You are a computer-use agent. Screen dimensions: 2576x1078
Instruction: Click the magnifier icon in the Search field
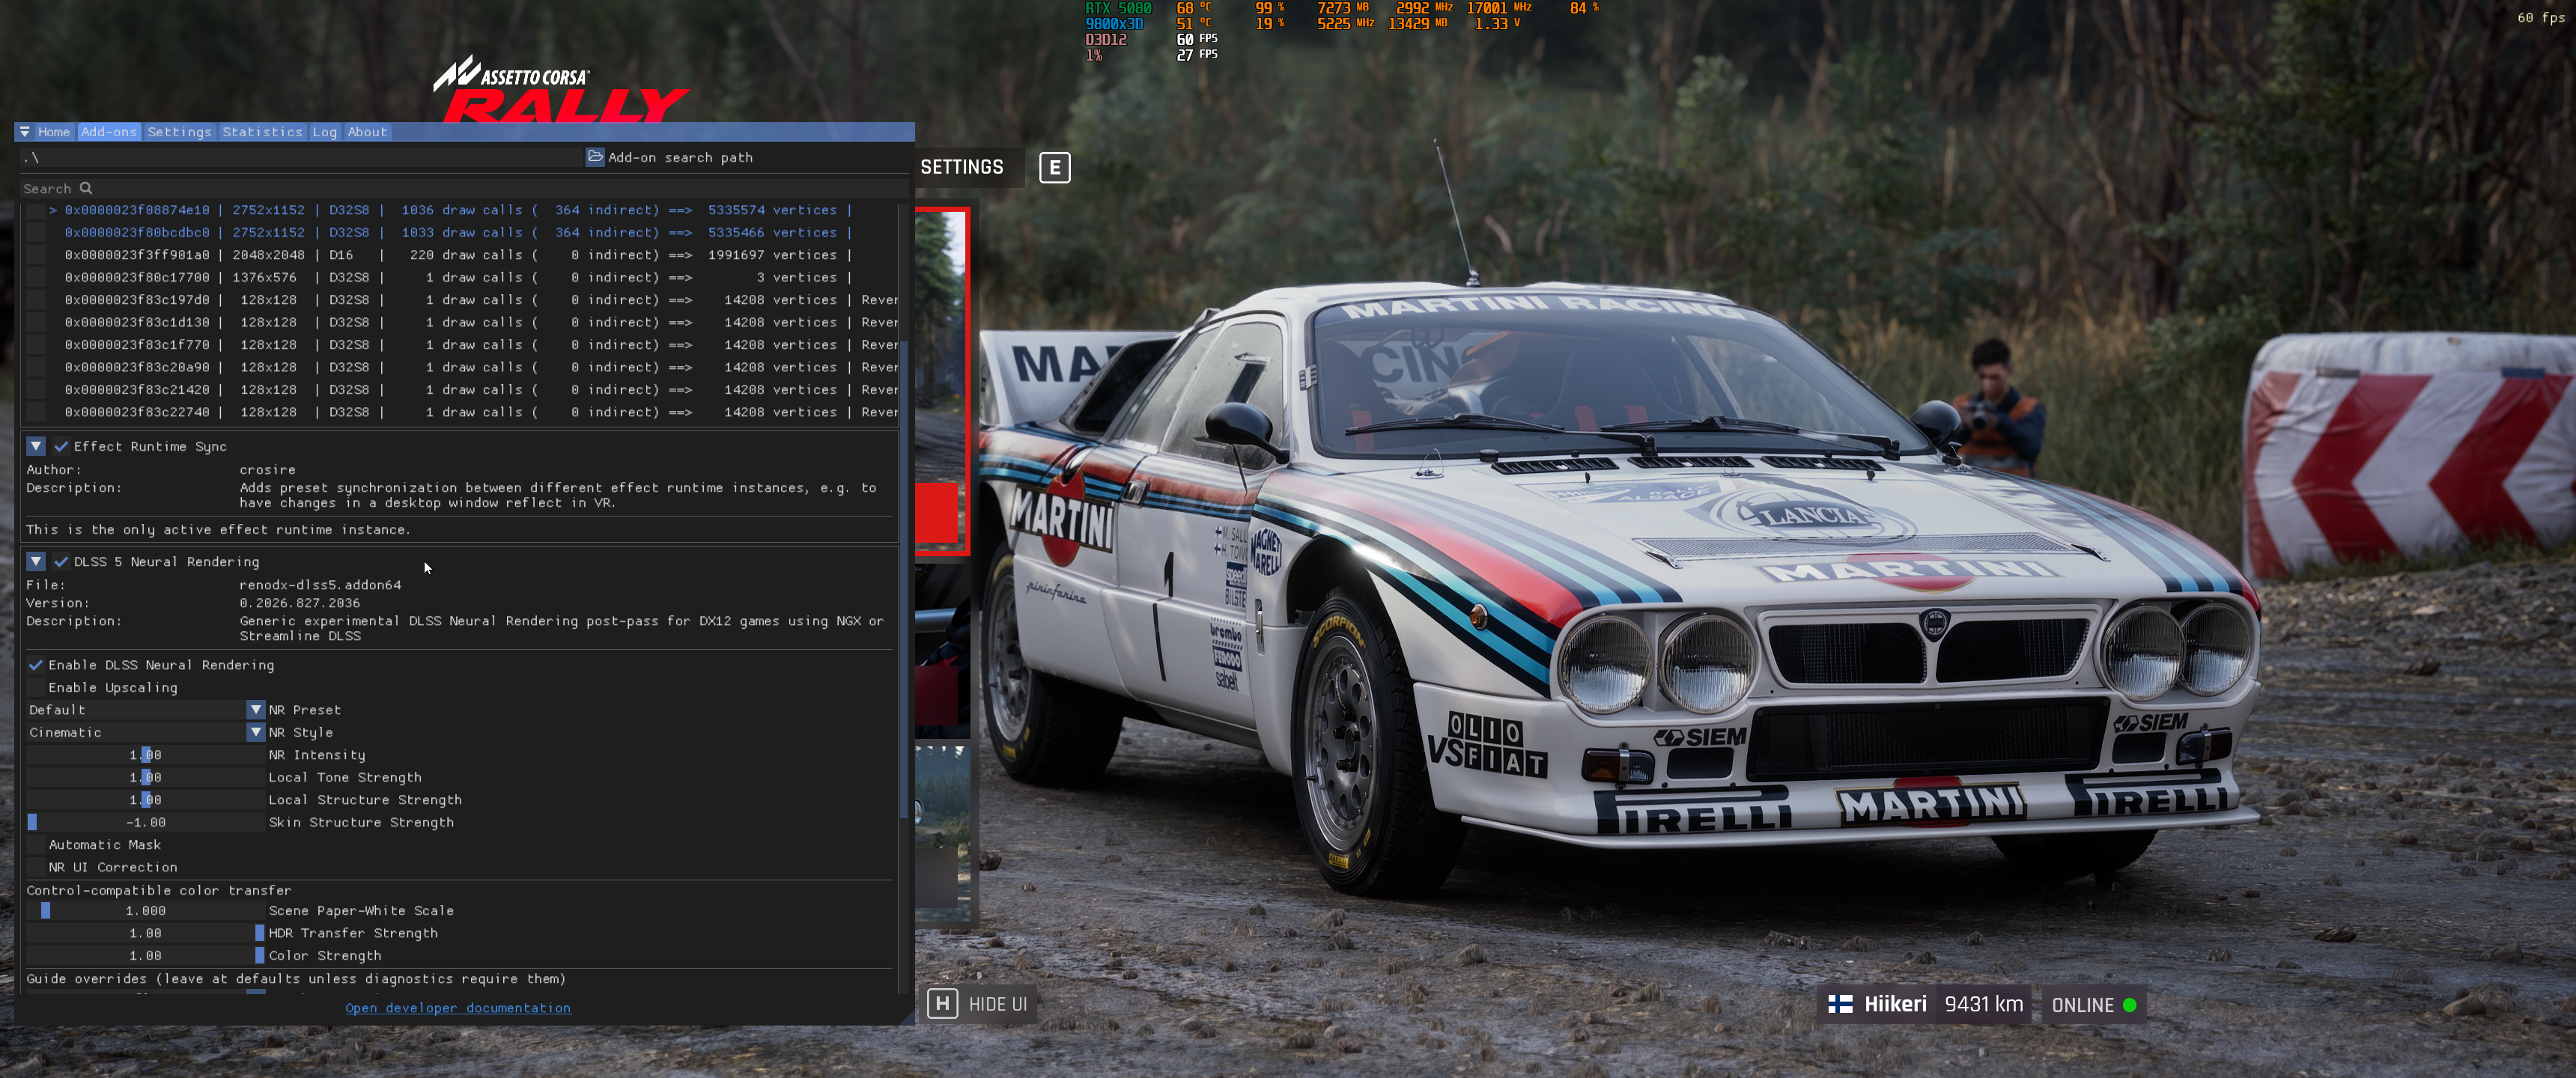coord(86,188)
